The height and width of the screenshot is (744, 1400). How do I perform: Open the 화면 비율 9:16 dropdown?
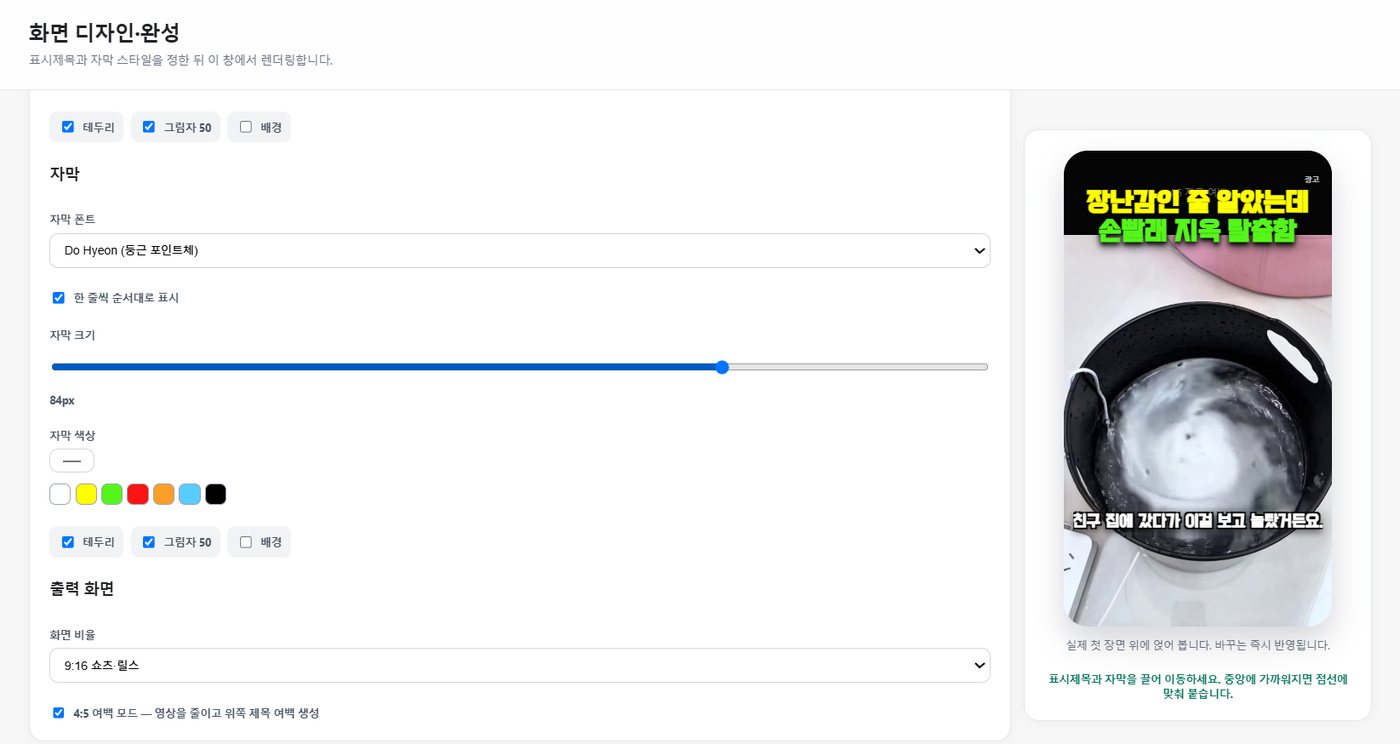tap(520, 665)
